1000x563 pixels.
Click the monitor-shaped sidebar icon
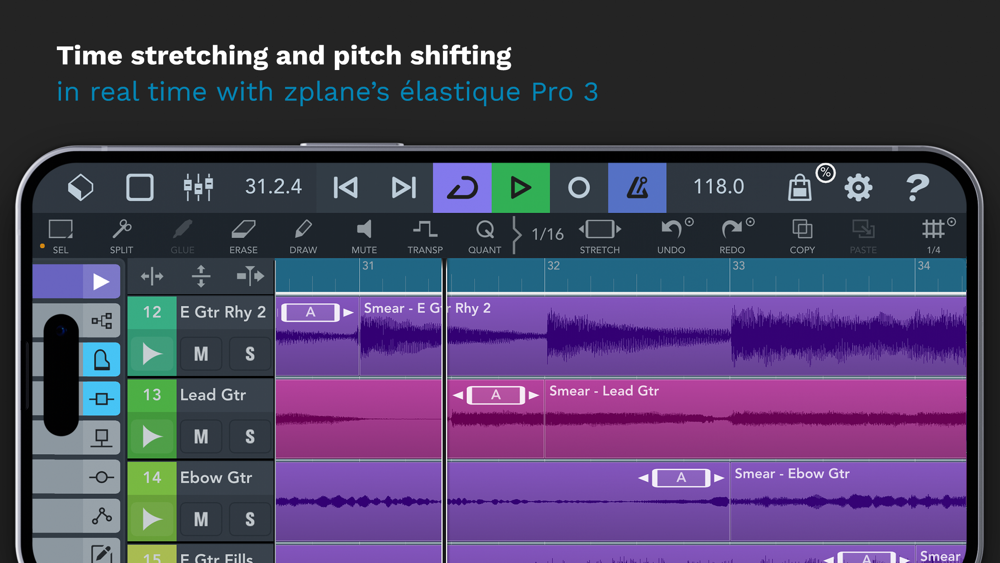click(101, 438)
